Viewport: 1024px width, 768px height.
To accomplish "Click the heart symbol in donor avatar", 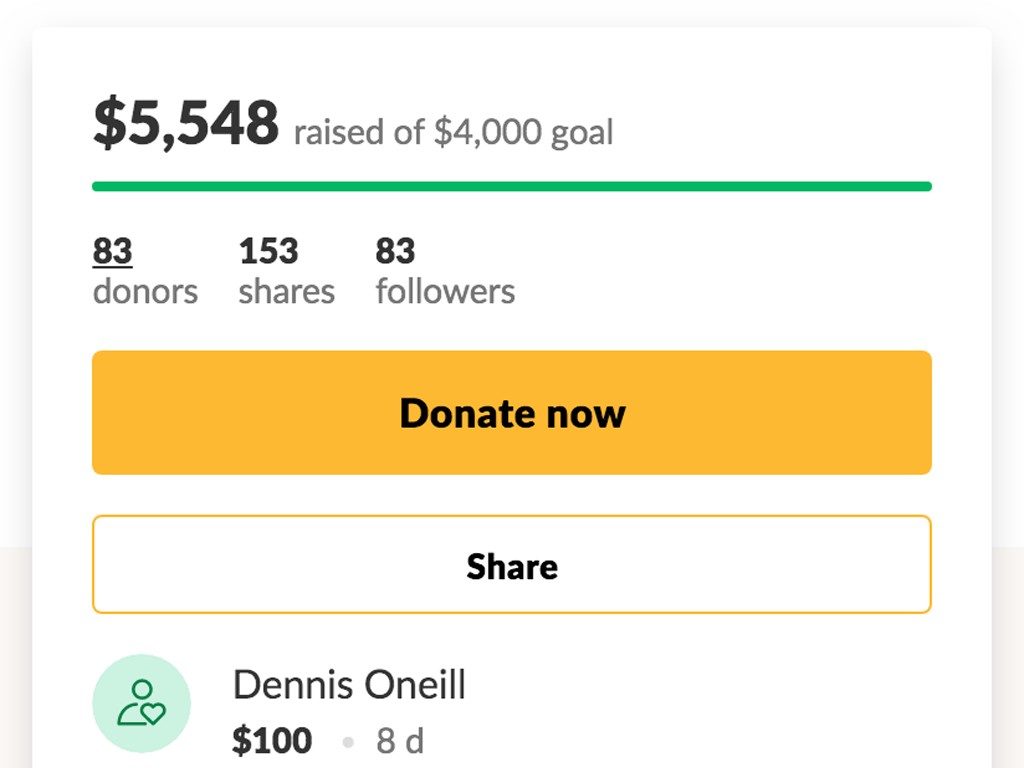I will click(x=152, y=714).
